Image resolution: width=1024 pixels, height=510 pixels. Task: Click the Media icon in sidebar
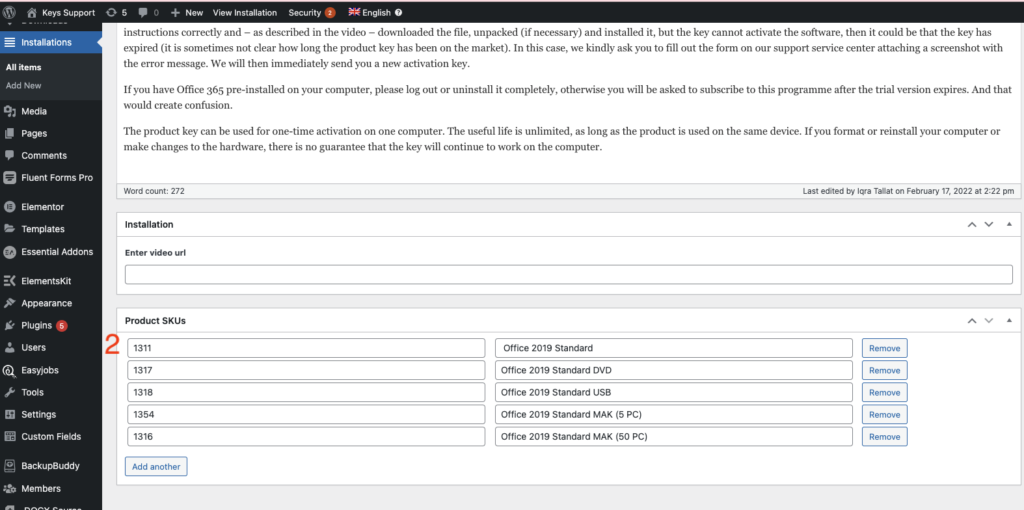click(10, 111)
